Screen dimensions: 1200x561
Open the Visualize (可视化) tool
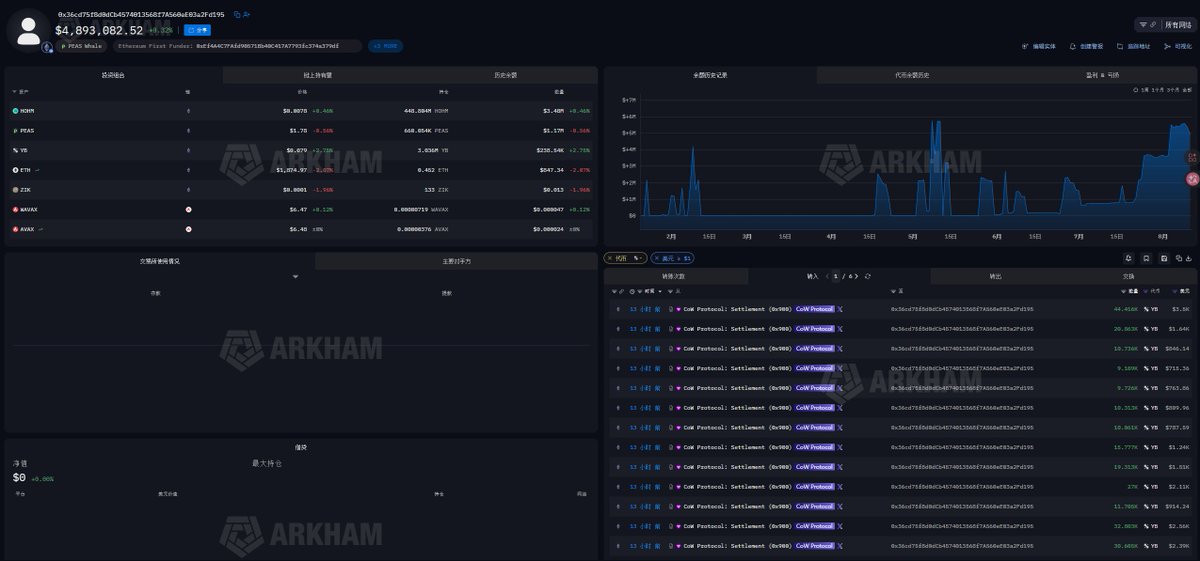tap(1178, 46)
